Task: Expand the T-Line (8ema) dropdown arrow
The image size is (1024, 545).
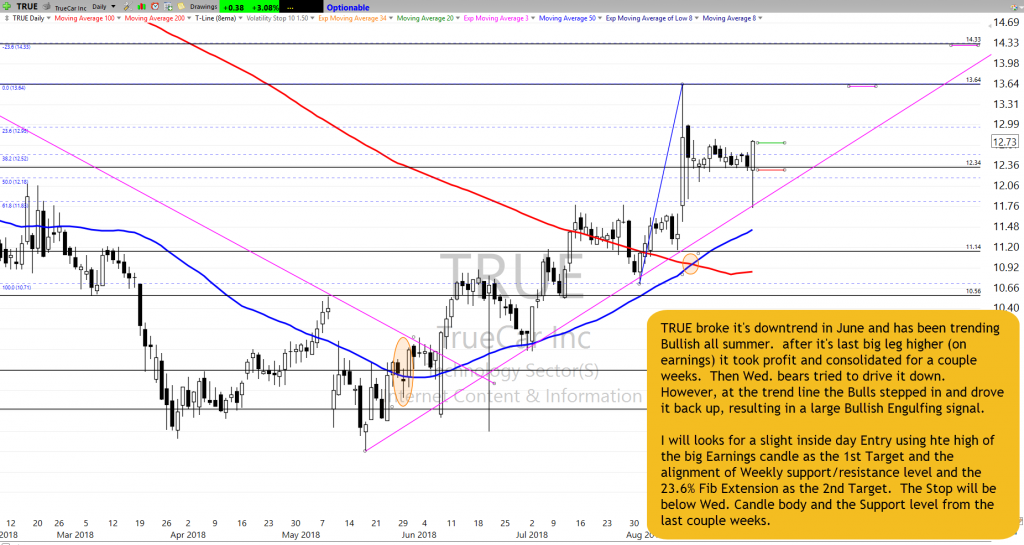Action: [240, 18]
